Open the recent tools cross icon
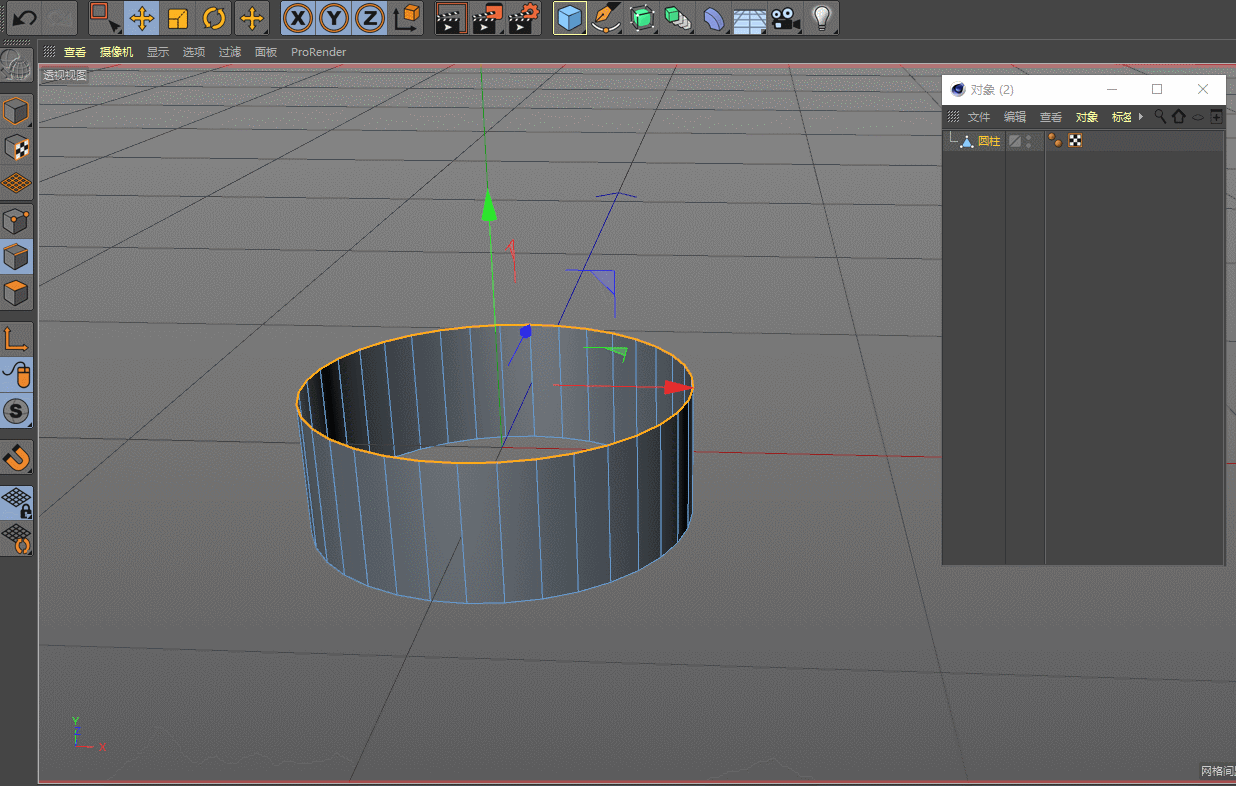The width and height of the screenshot is (1236, 786). point(252,18)
